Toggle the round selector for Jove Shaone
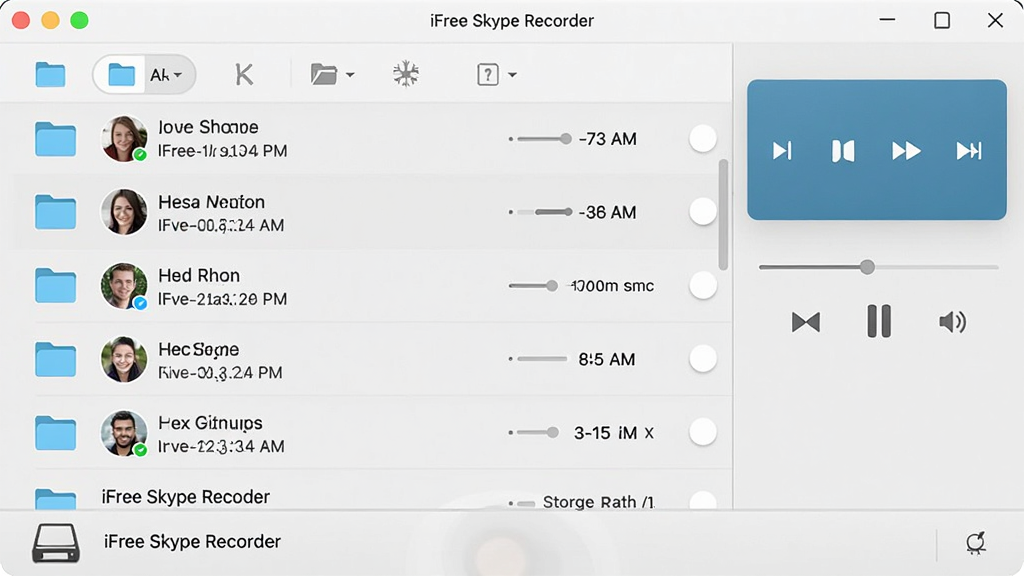 coord(703,138)
